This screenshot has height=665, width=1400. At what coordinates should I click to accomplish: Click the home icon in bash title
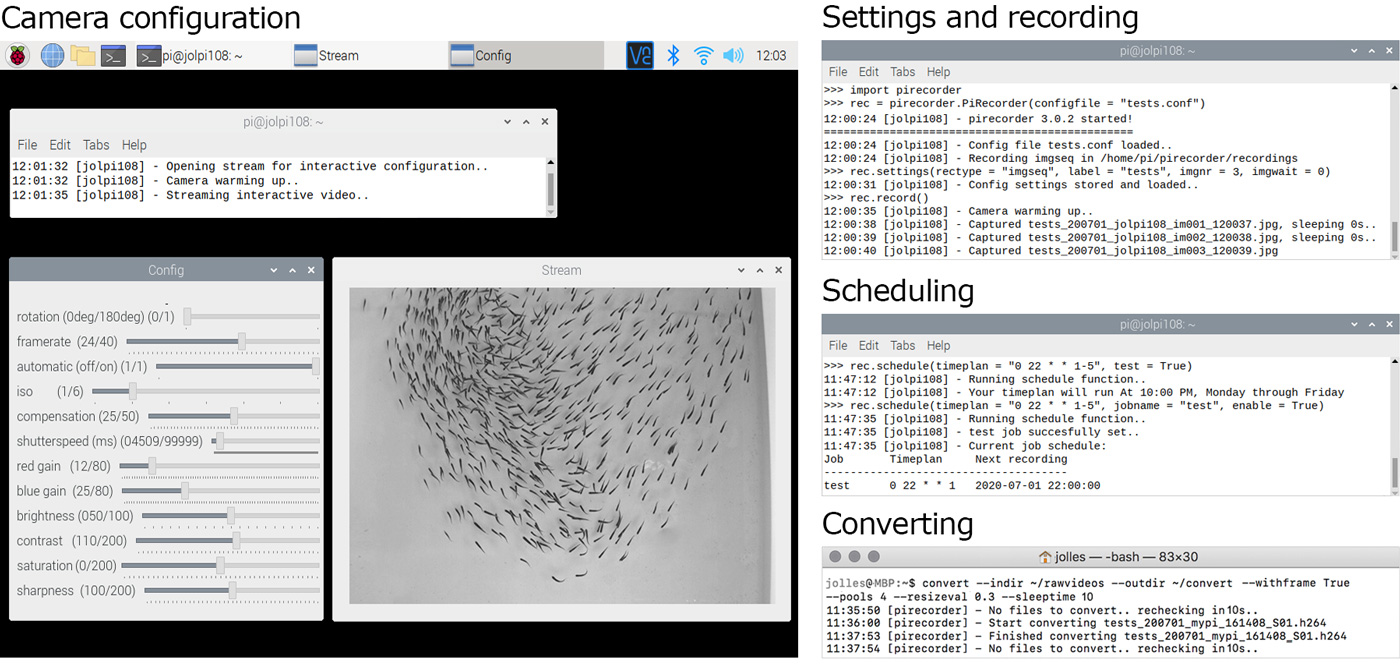pyautogui.click(x=1046, y=557)
